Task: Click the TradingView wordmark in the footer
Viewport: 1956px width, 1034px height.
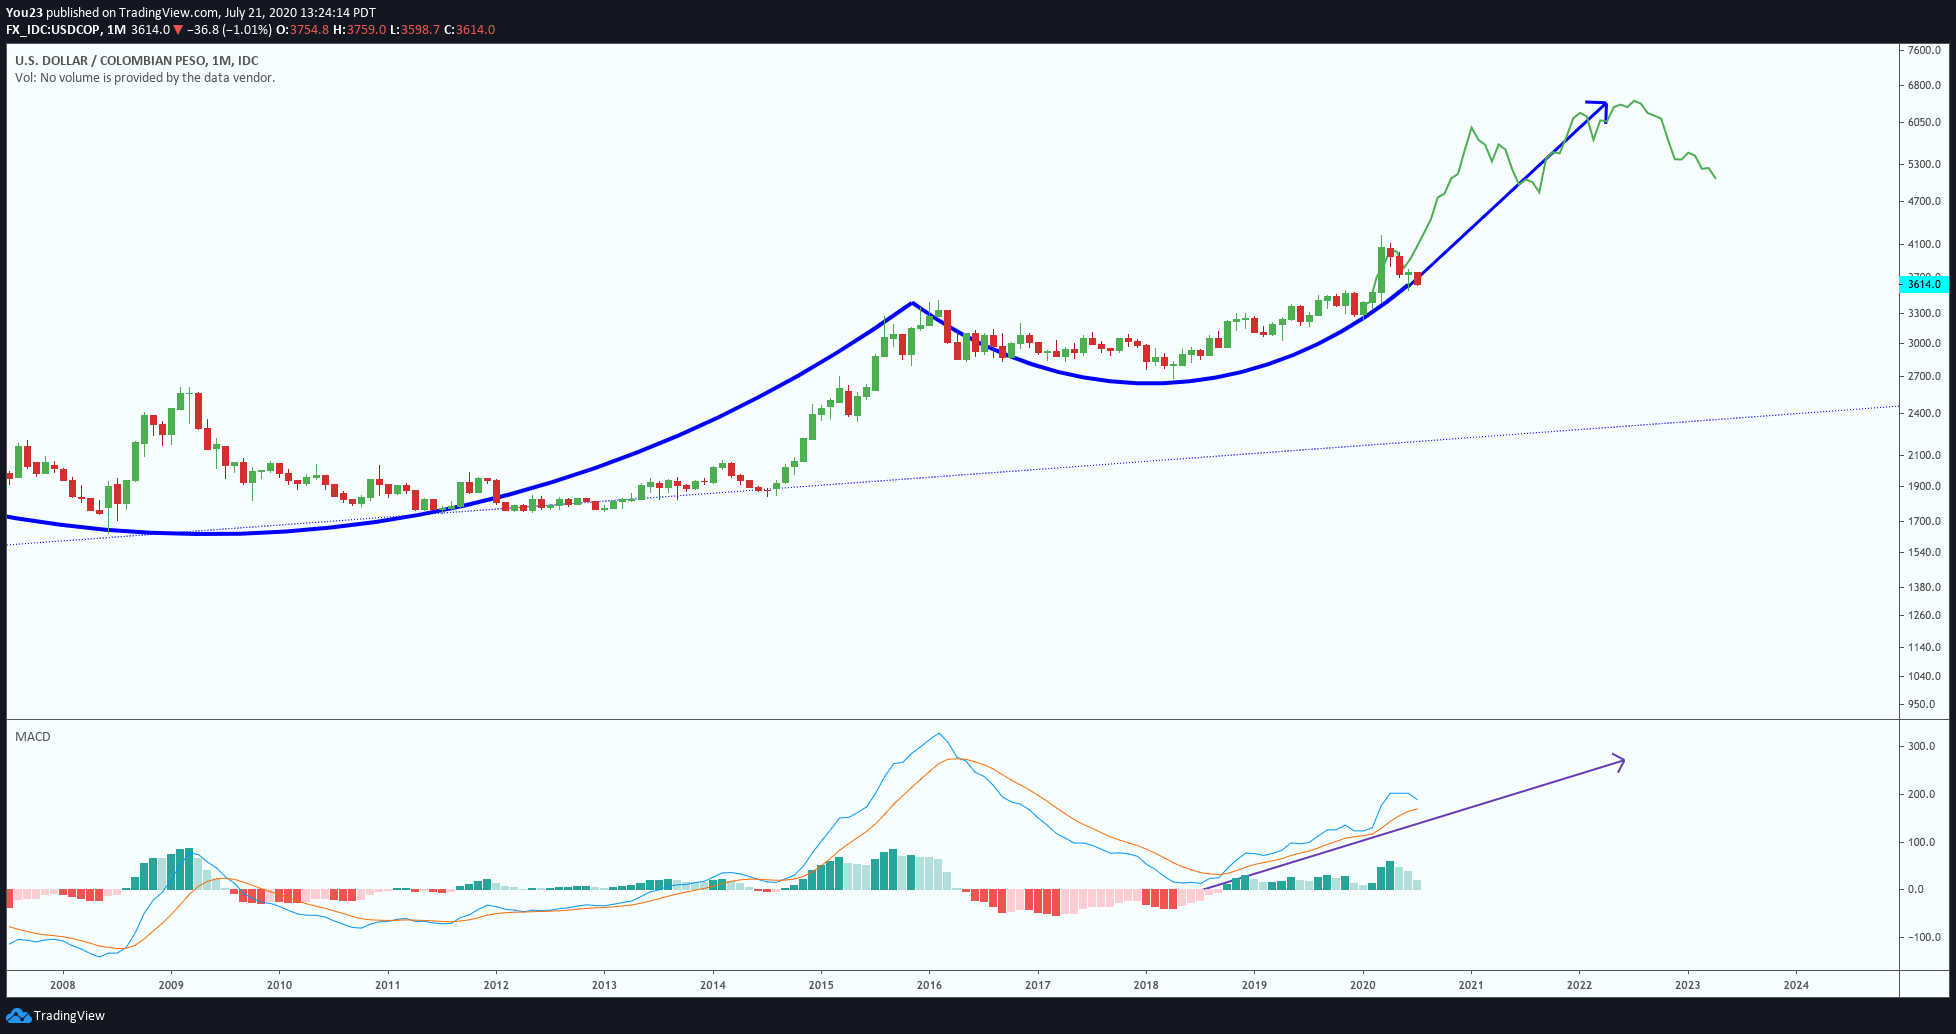Action: 69,1016
